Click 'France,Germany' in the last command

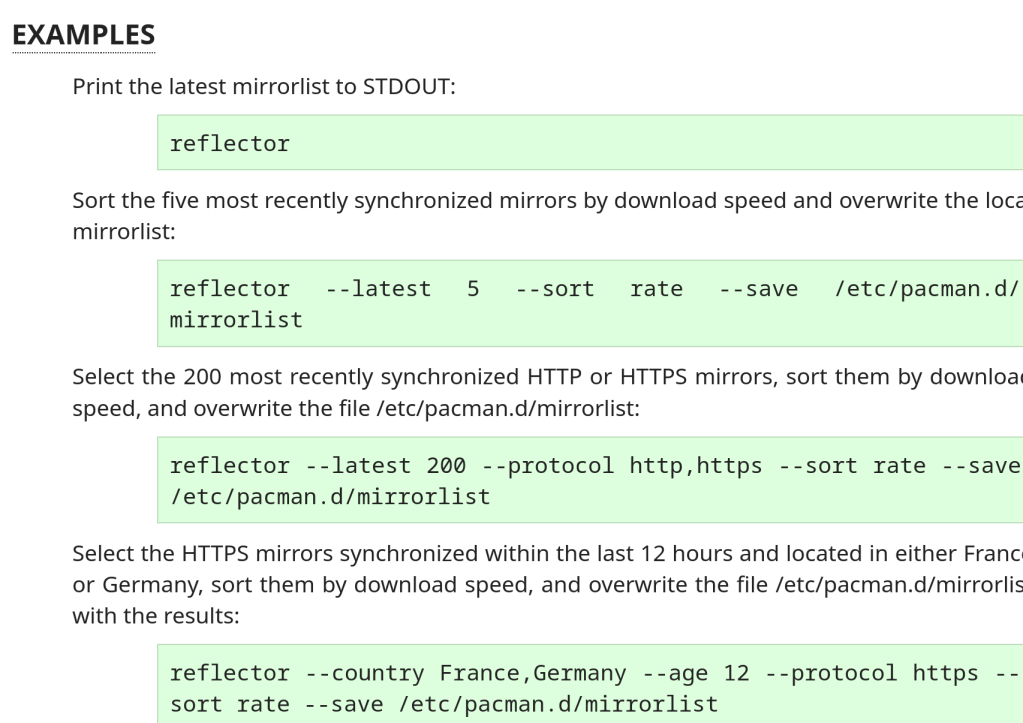tap(520, 673)
